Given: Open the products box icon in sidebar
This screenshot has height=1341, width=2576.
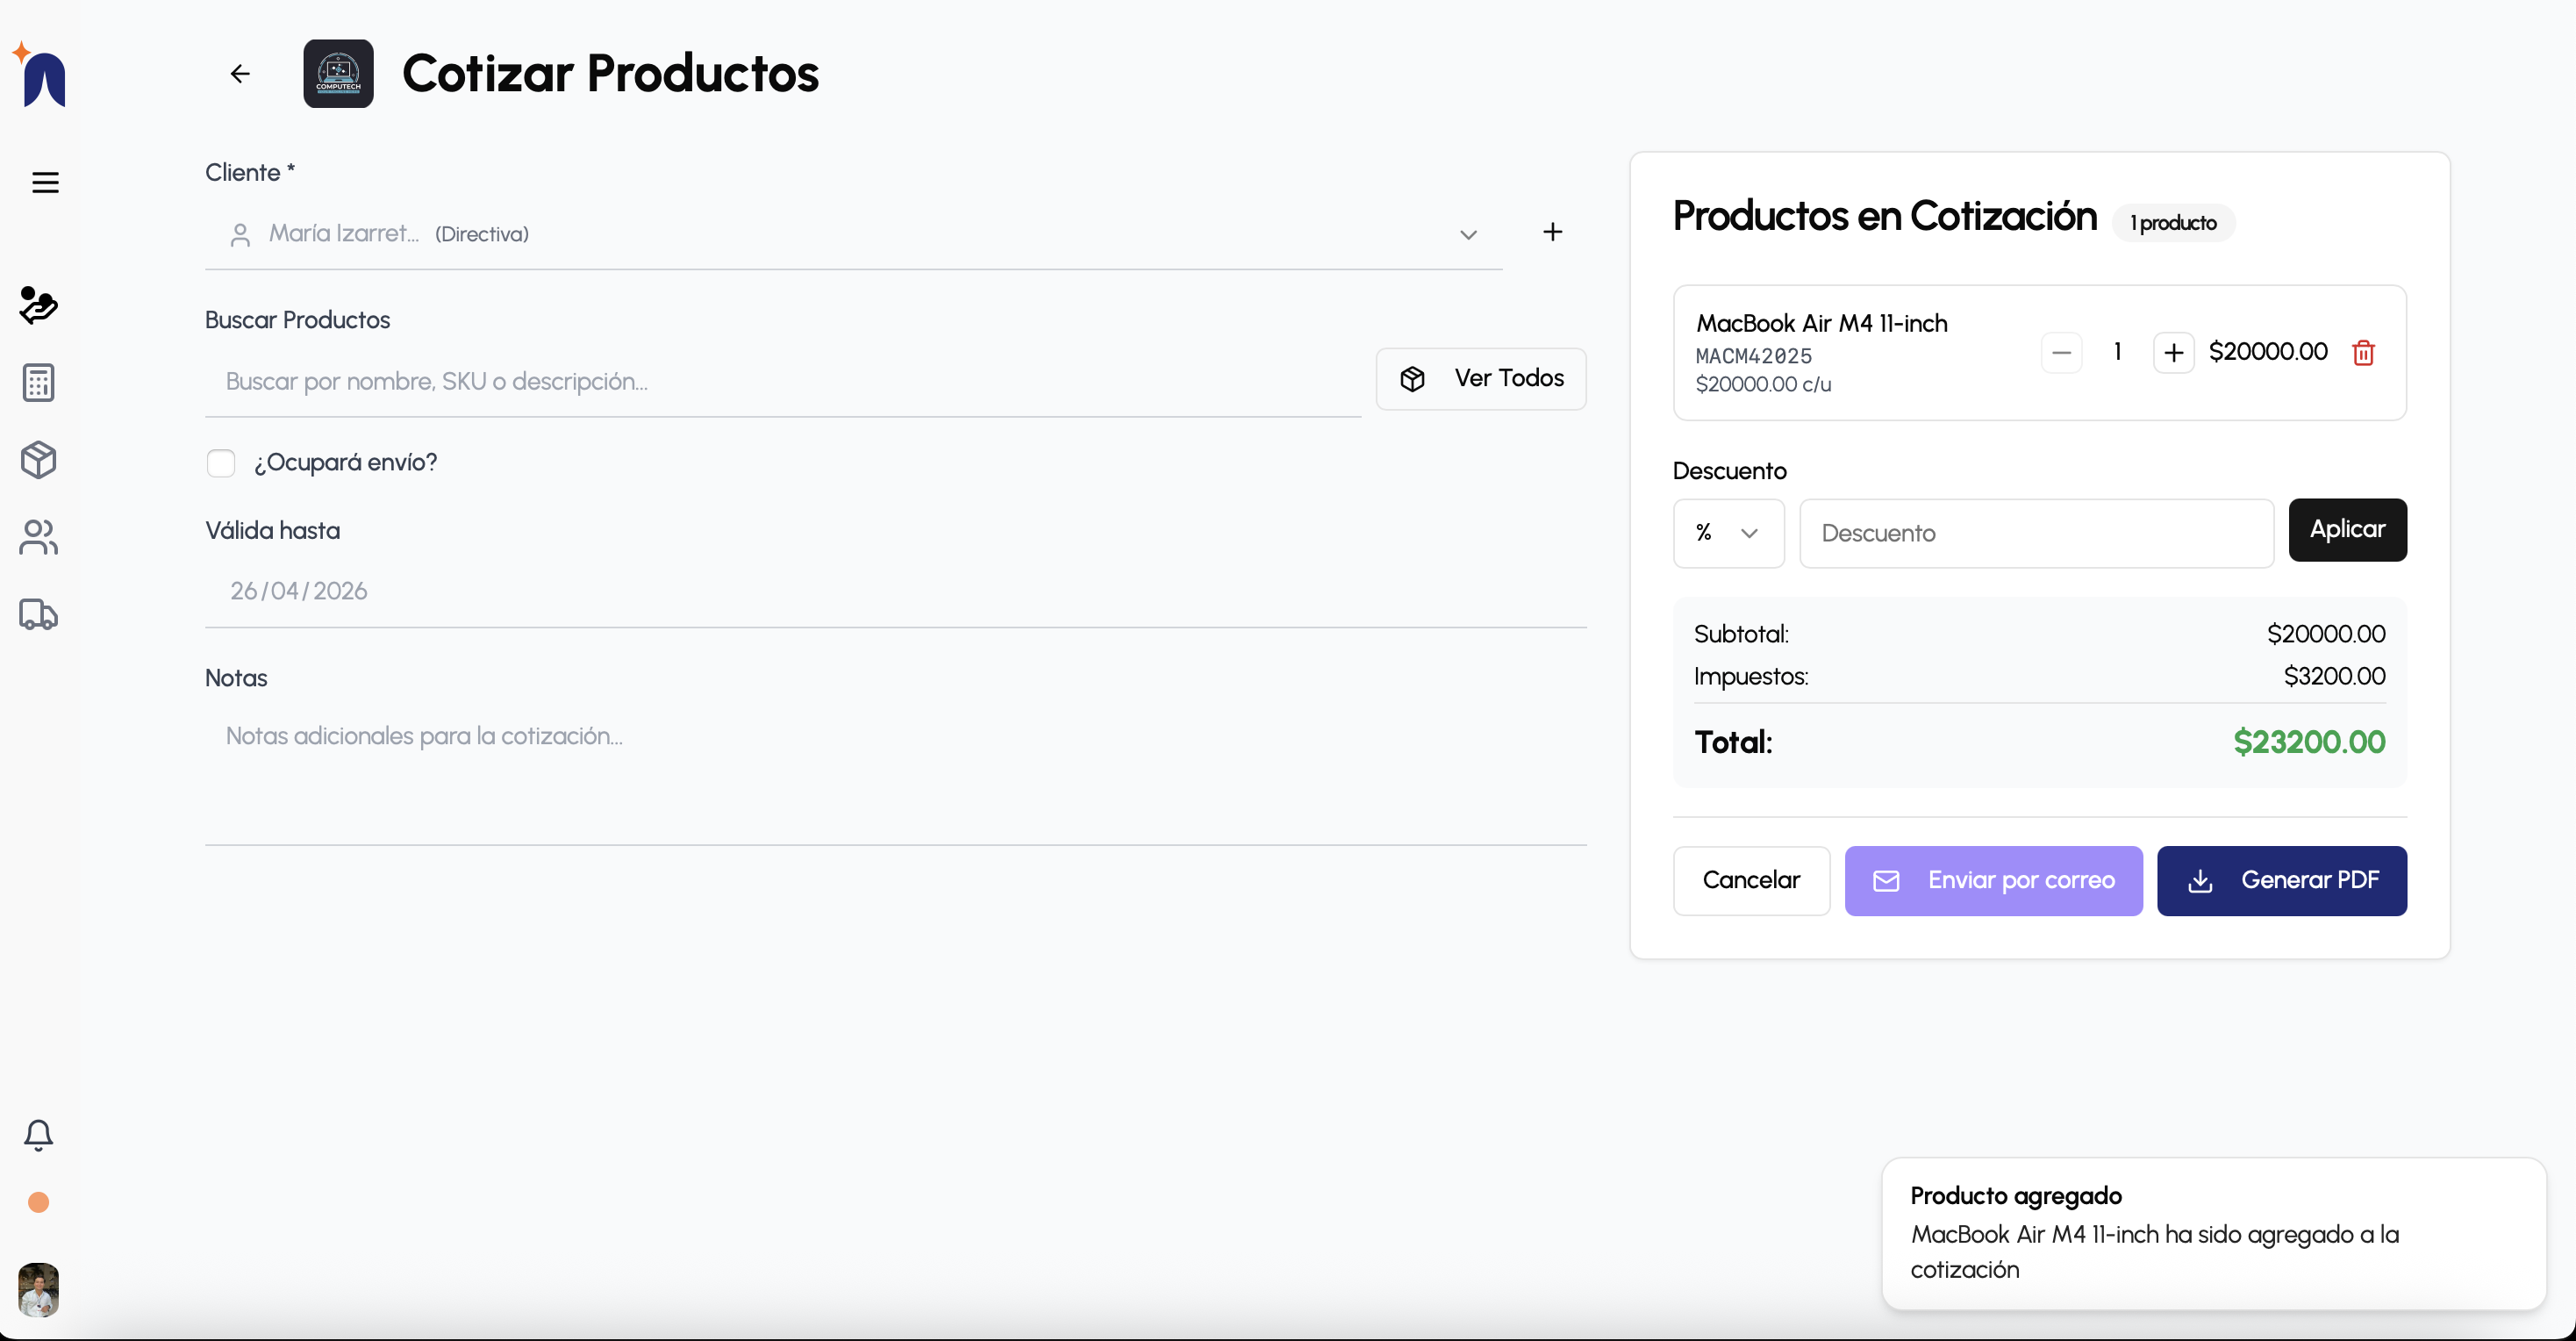Looking at the screenshot, I should pos(38,460).
